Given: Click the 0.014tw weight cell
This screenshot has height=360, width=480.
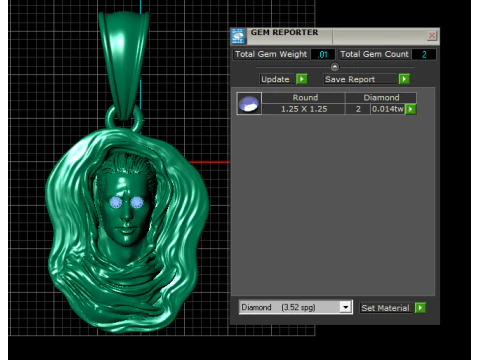Looking at the screenshot, I should [x=388, y=109].
